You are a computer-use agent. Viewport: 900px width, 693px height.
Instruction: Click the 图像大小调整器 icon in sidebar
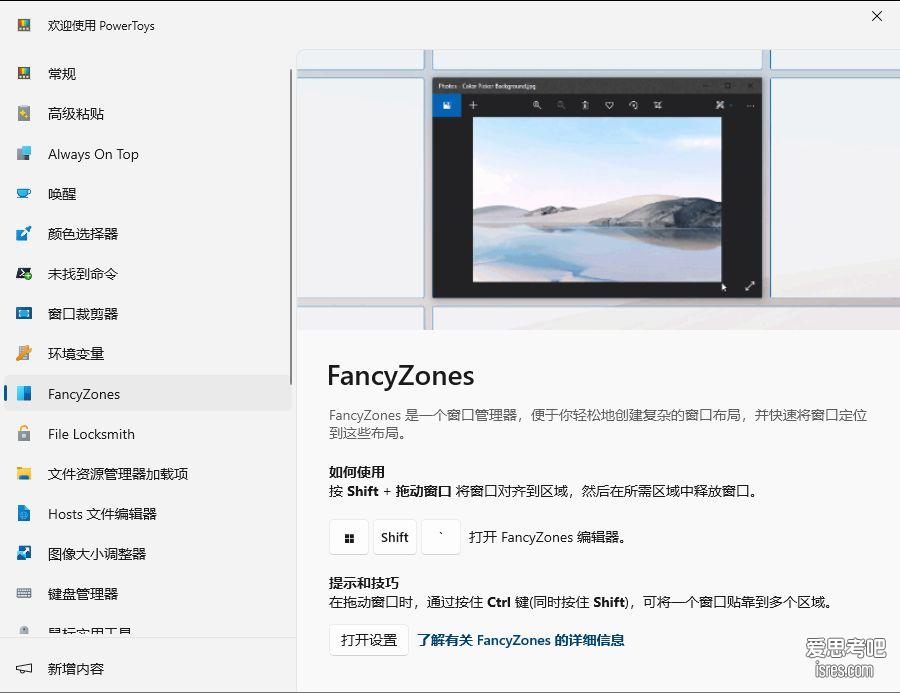point(24,553)
